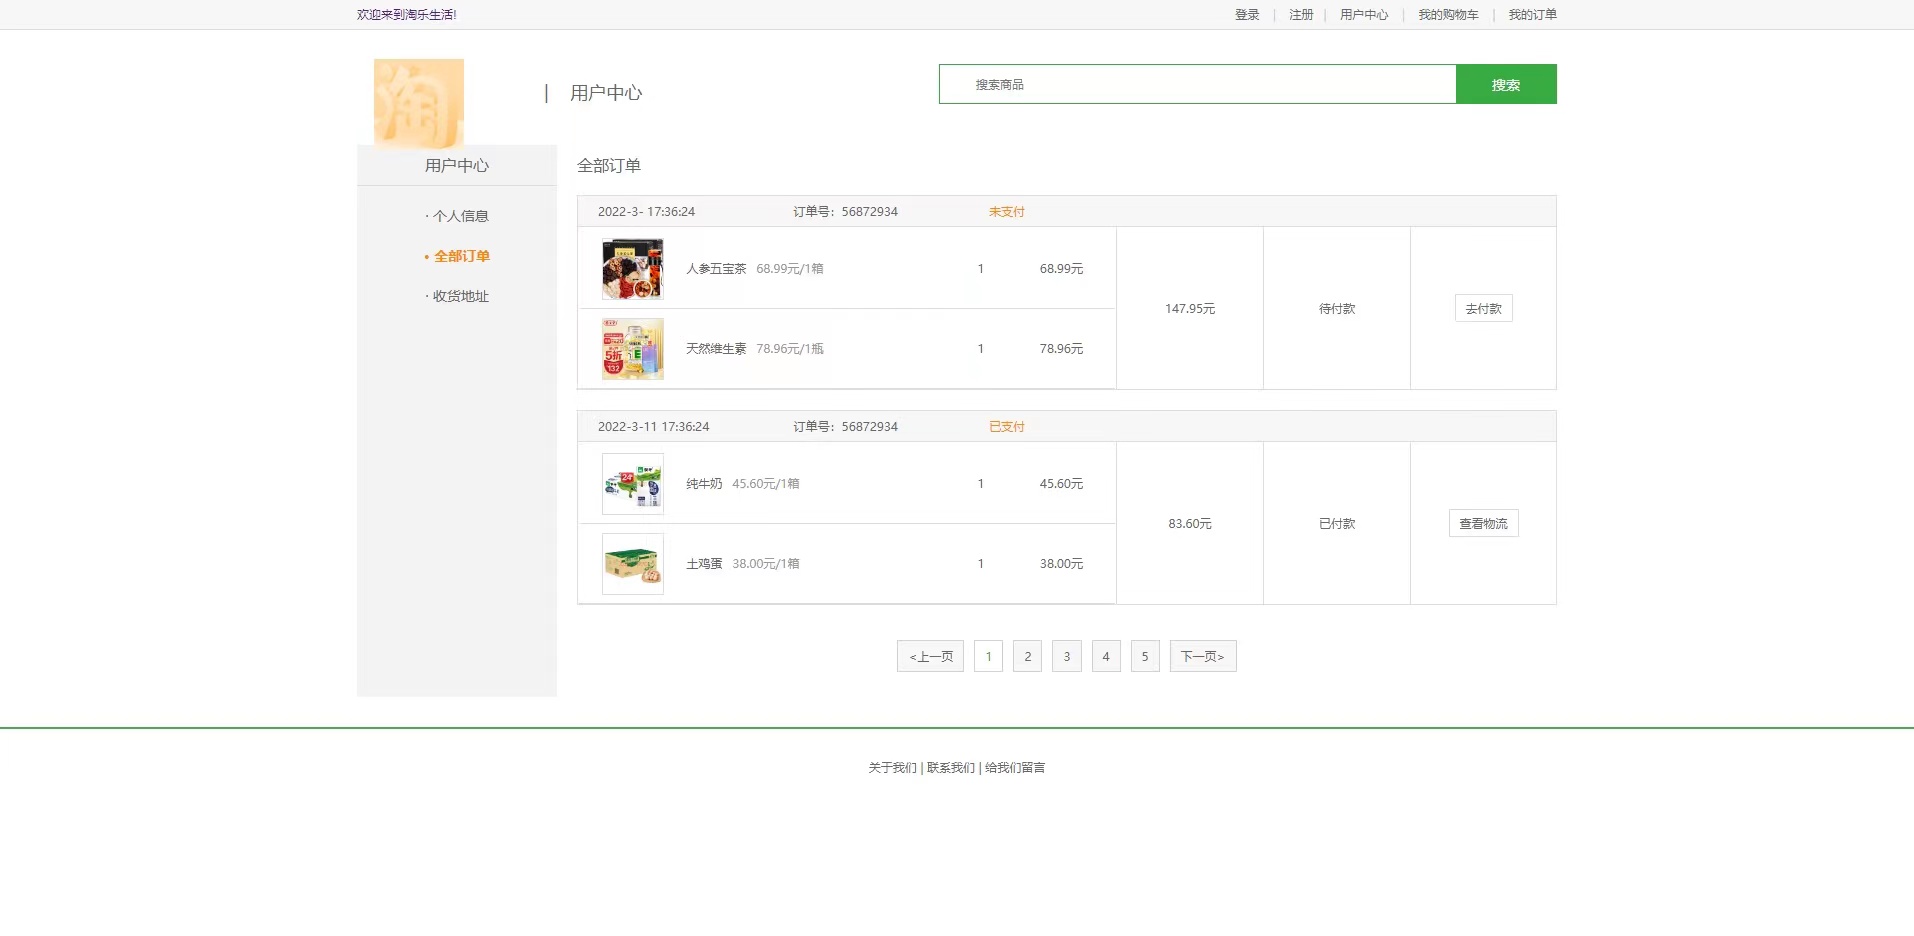Click the 去付款 button

tap(1483, 308)
